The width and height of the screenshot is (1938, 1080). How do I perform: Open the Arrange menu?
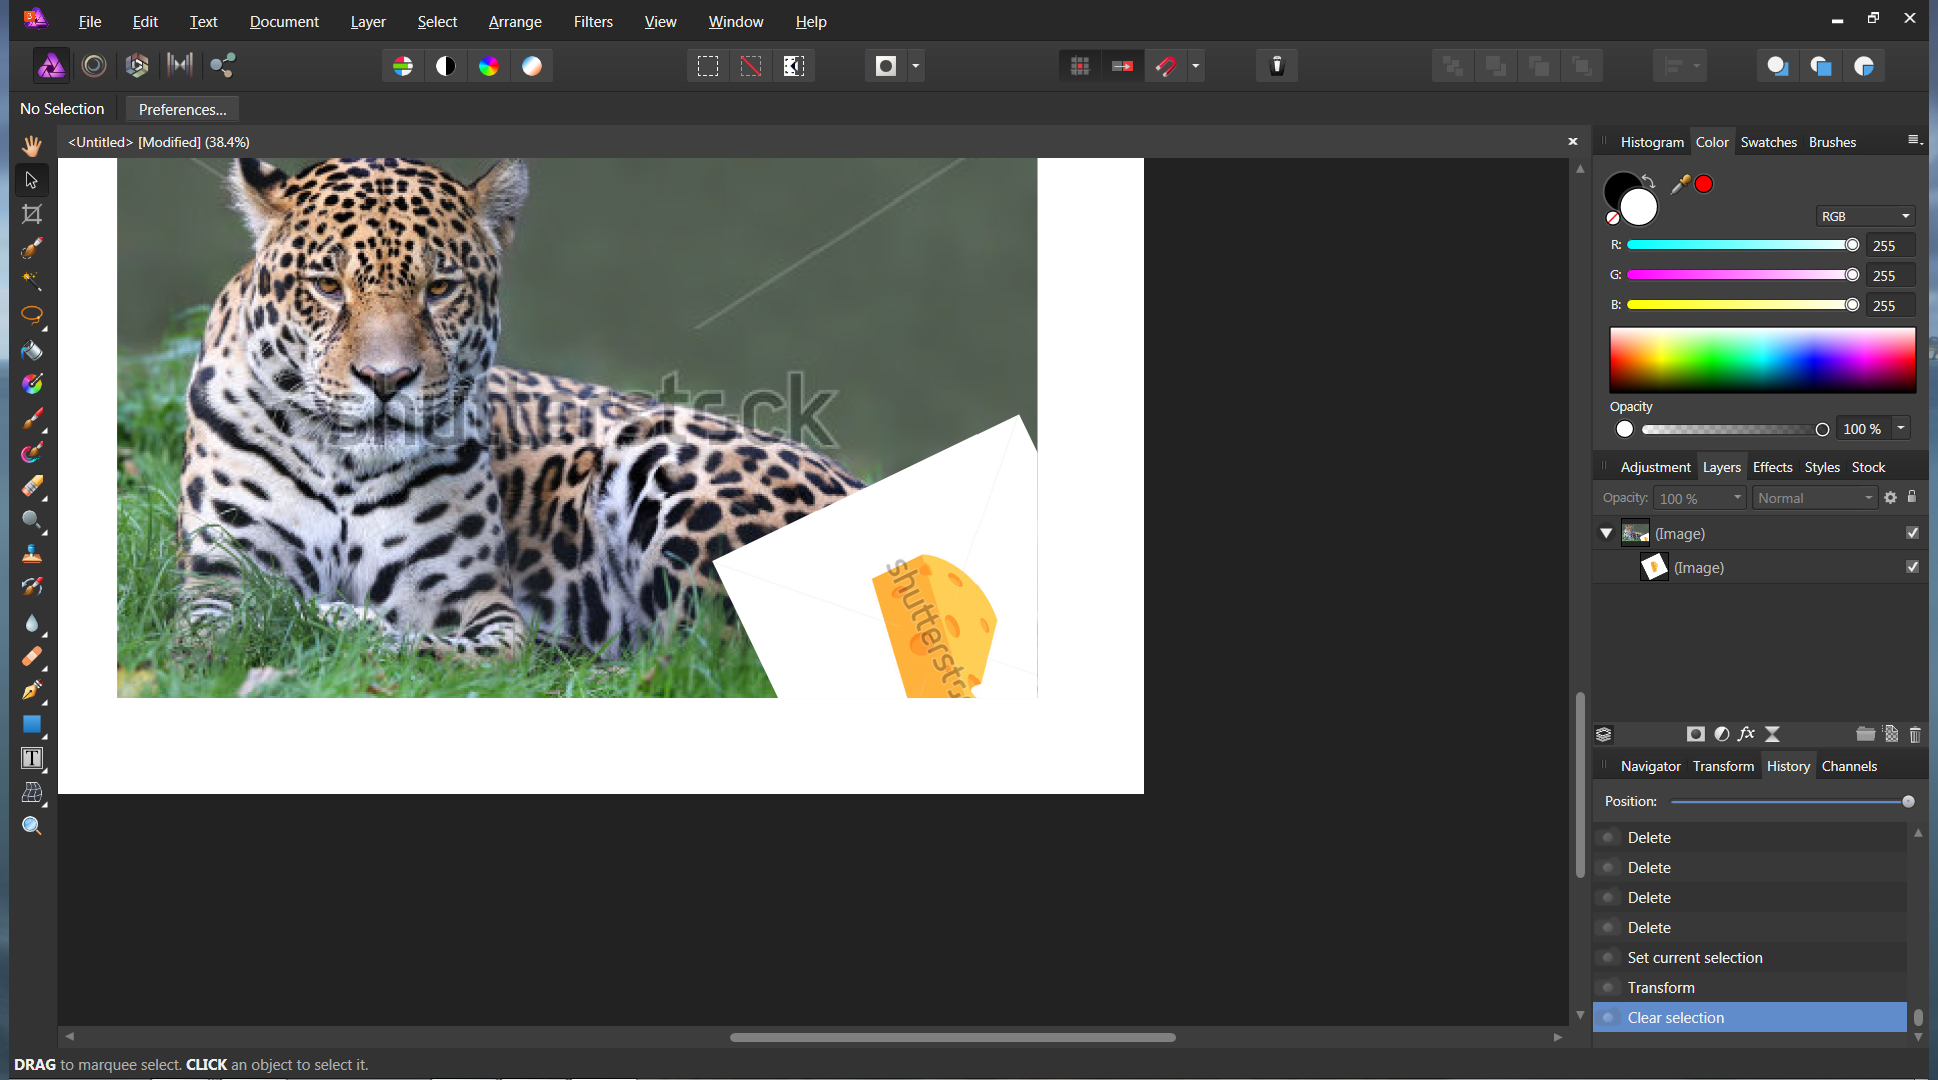[515, 21]
